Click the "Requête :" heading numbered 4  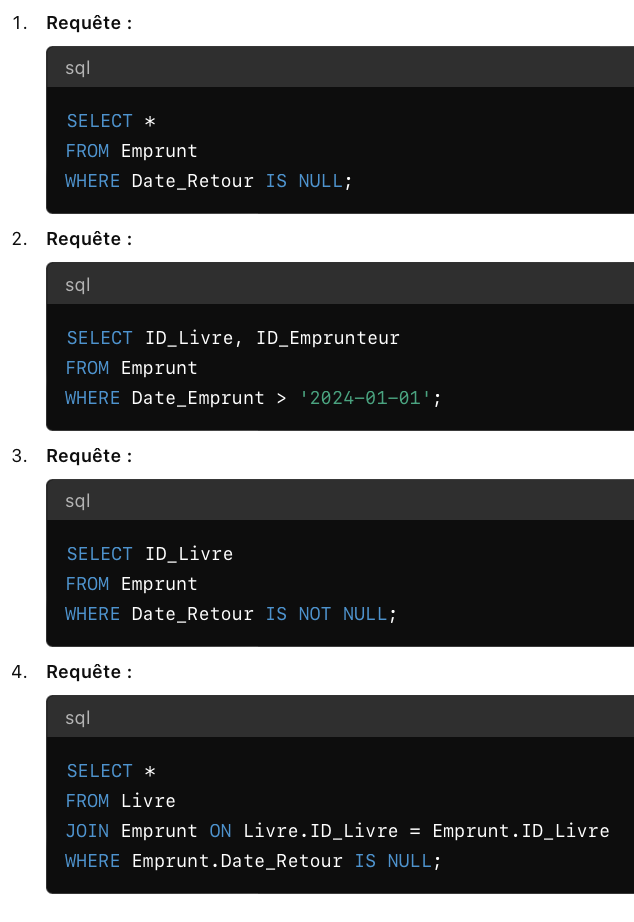pos(89,672)
